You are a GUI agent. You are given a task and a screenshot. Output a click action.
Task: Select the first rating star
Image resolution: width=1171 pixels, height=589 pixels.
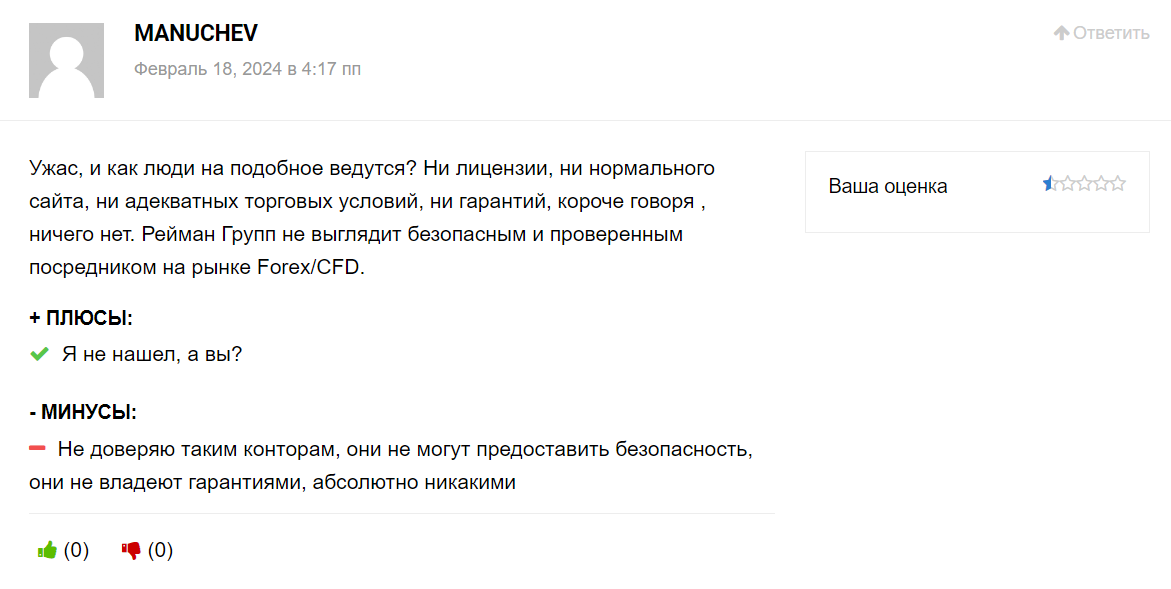(1050, 183)
